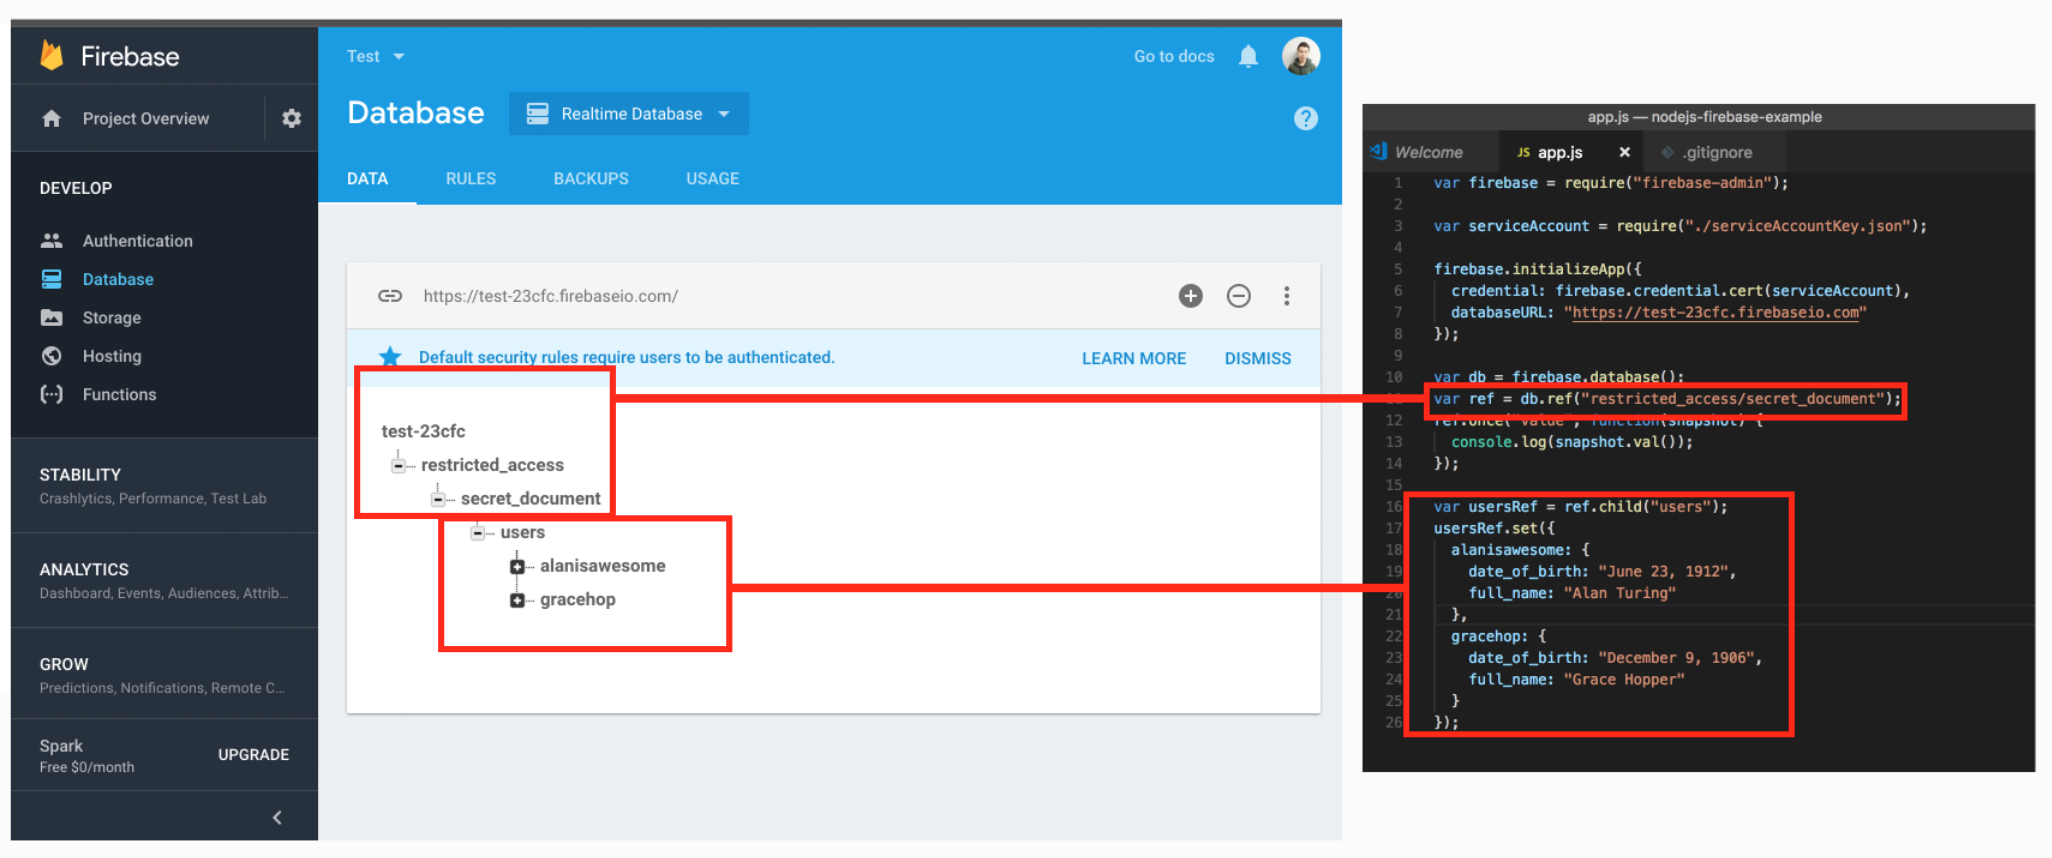Open Project Overview home icon
The image size is (2052, 858).
click(x=52, y=118)
